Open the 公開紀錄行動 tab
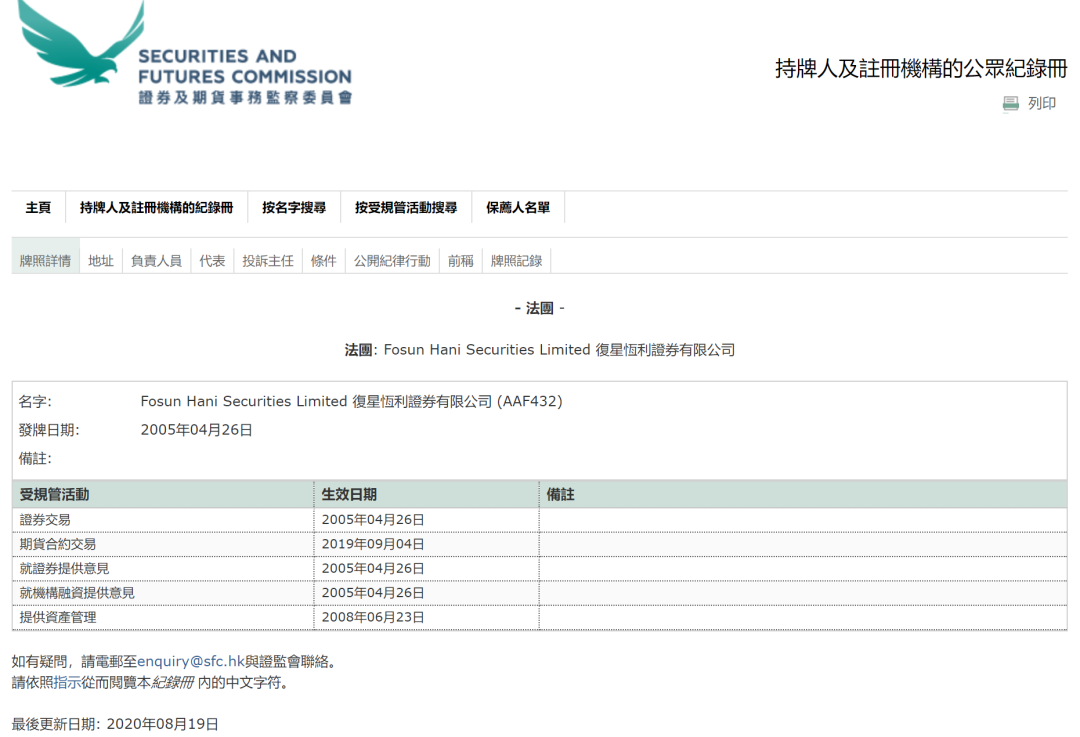This screenshot has width=1080, height=737. tap(391, 258)
